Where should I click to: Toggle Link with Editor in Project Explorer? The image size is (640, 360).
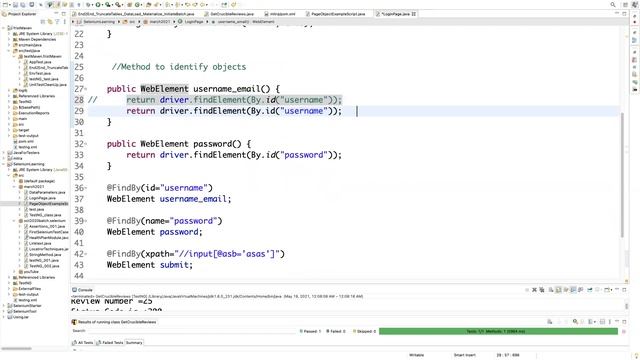click(50, 22)
